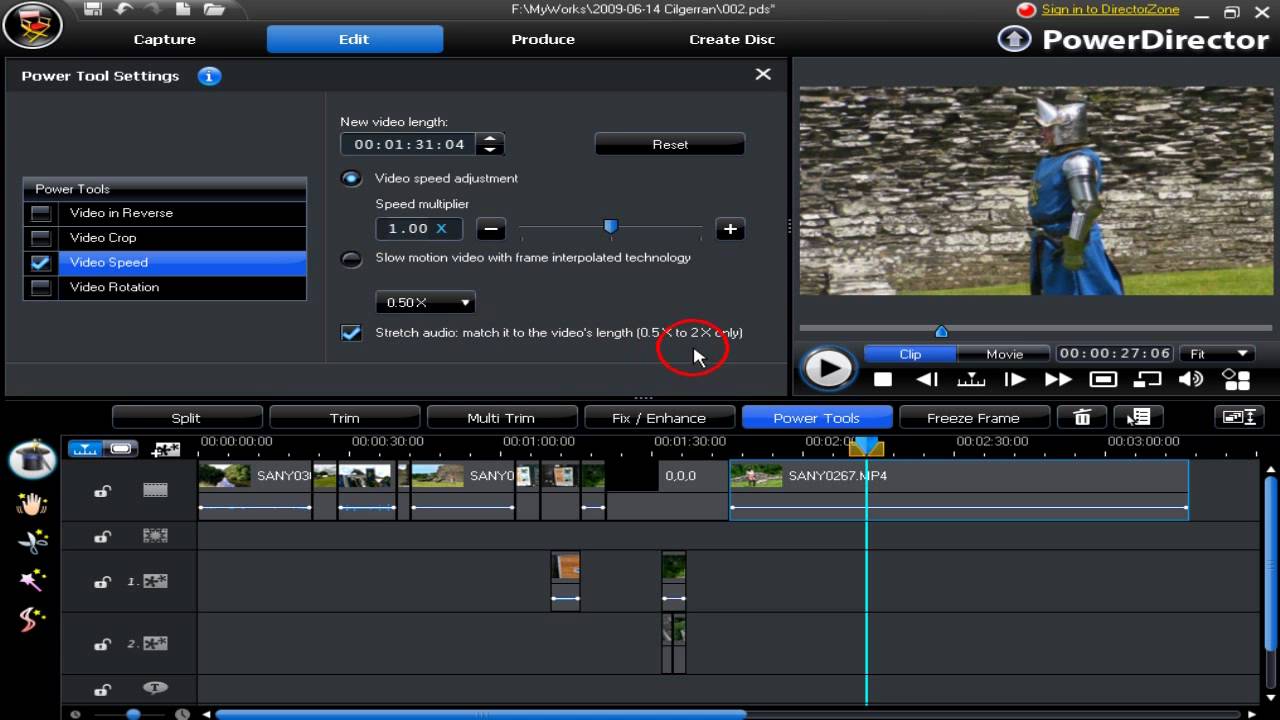Switch to the Create Disc tab
Screen dimensions: 1280x720
click(732, 39)
